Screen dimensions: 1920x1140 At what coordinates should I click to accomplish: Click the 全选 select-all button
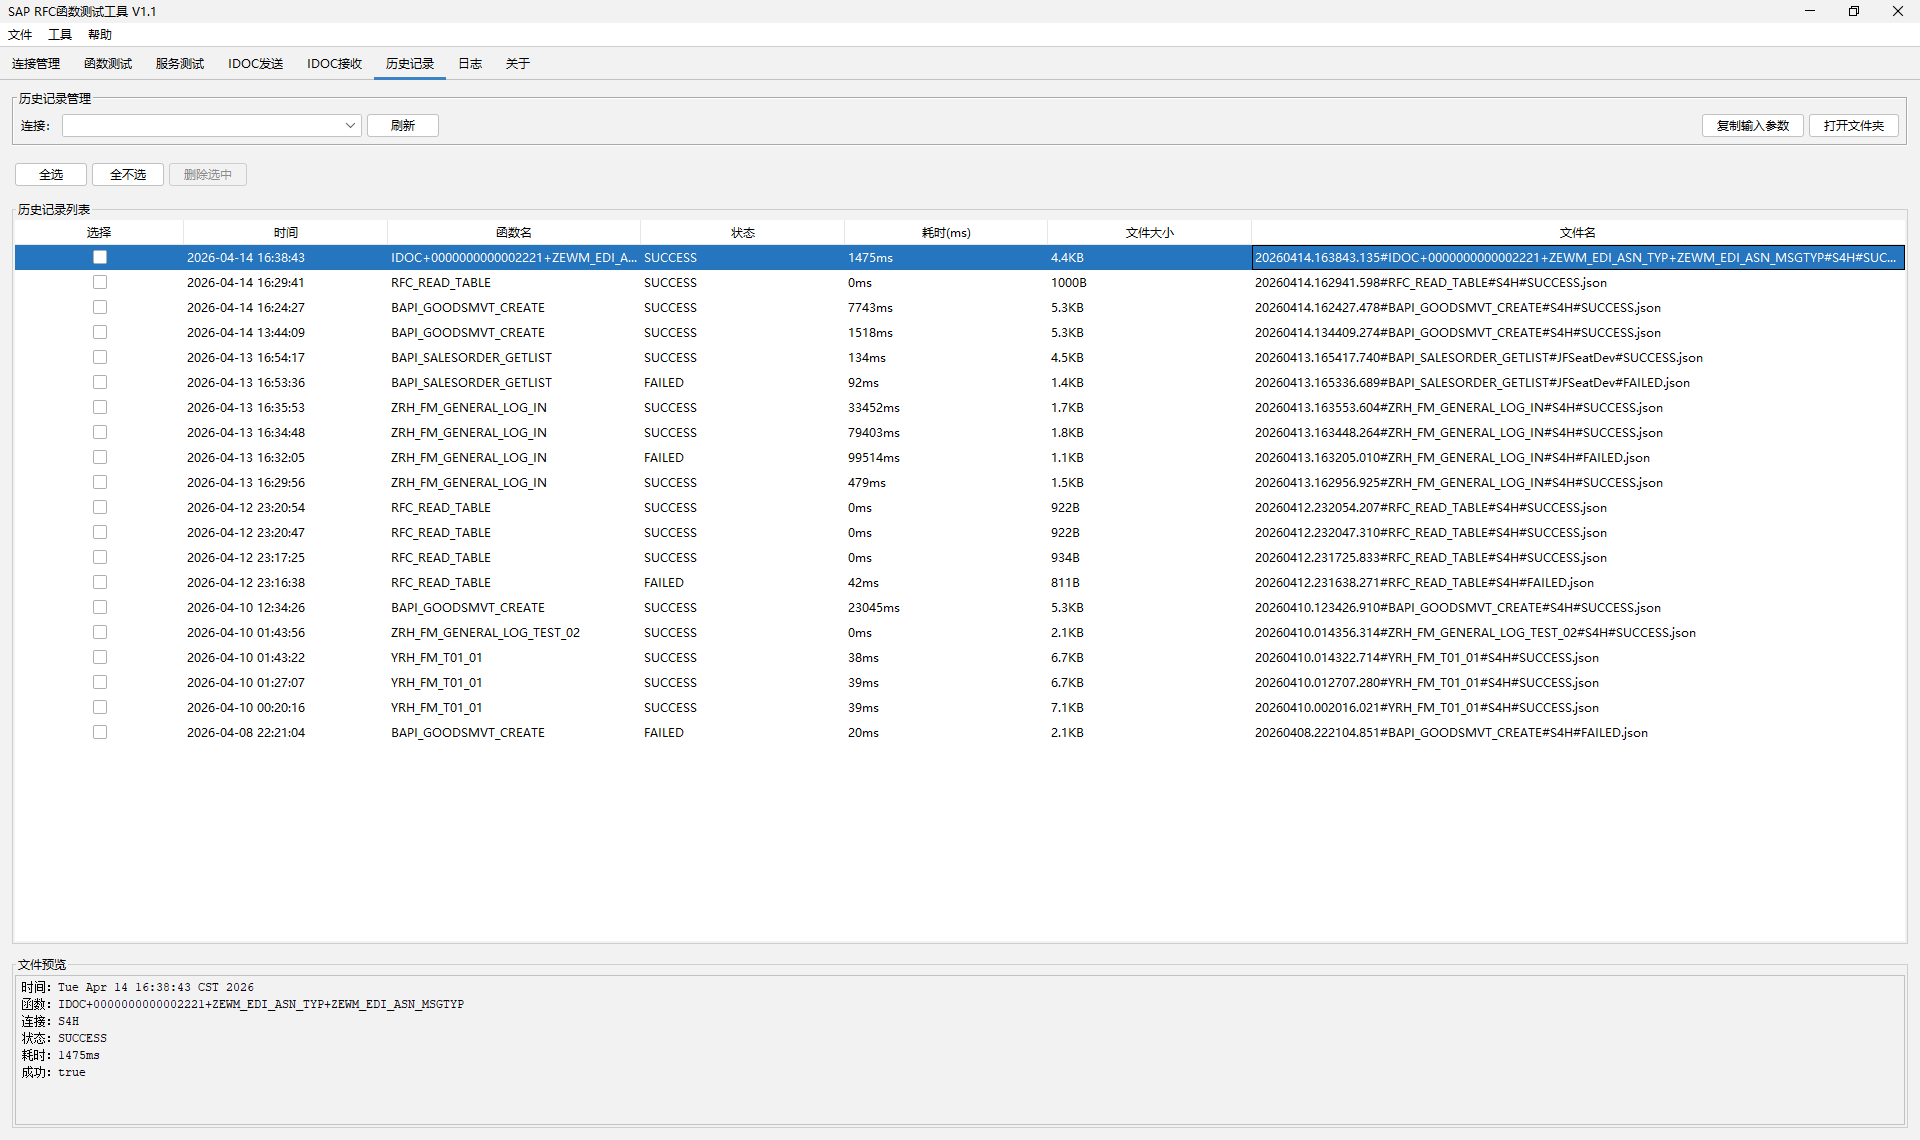[51, 175]
